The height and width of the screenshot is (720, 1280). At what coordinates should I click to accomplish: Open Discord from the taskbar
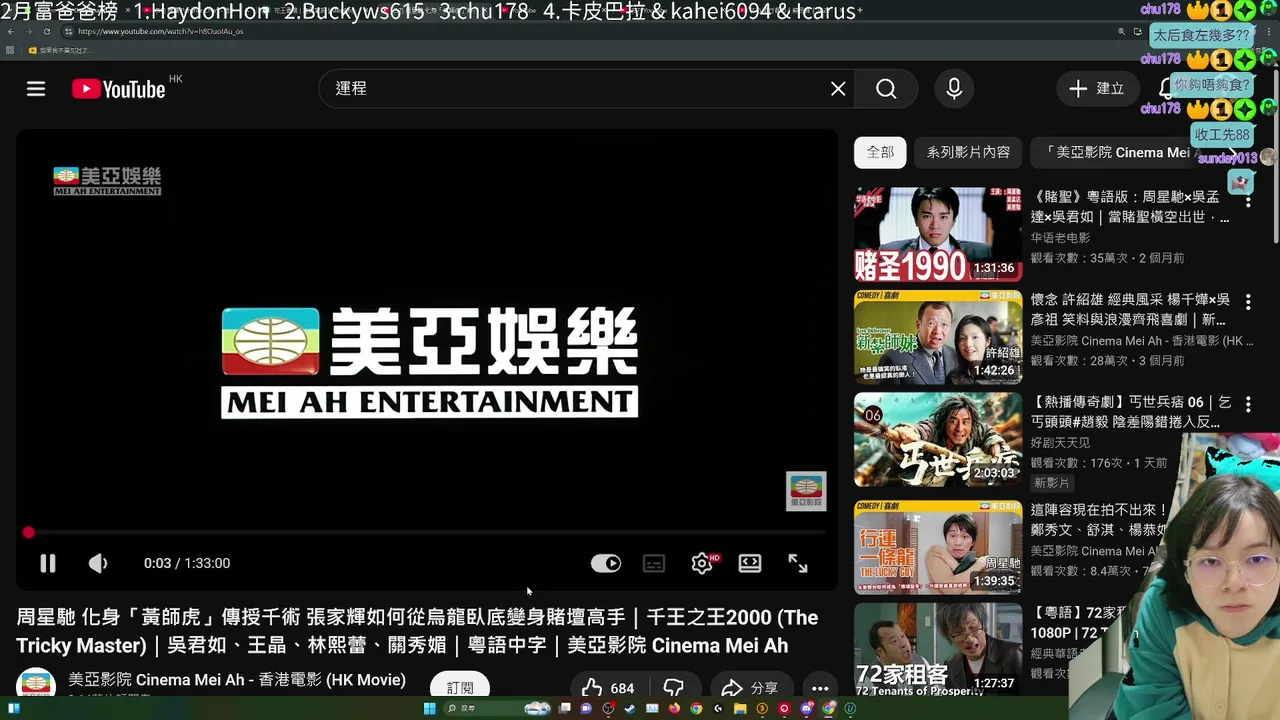click(807, 709)
